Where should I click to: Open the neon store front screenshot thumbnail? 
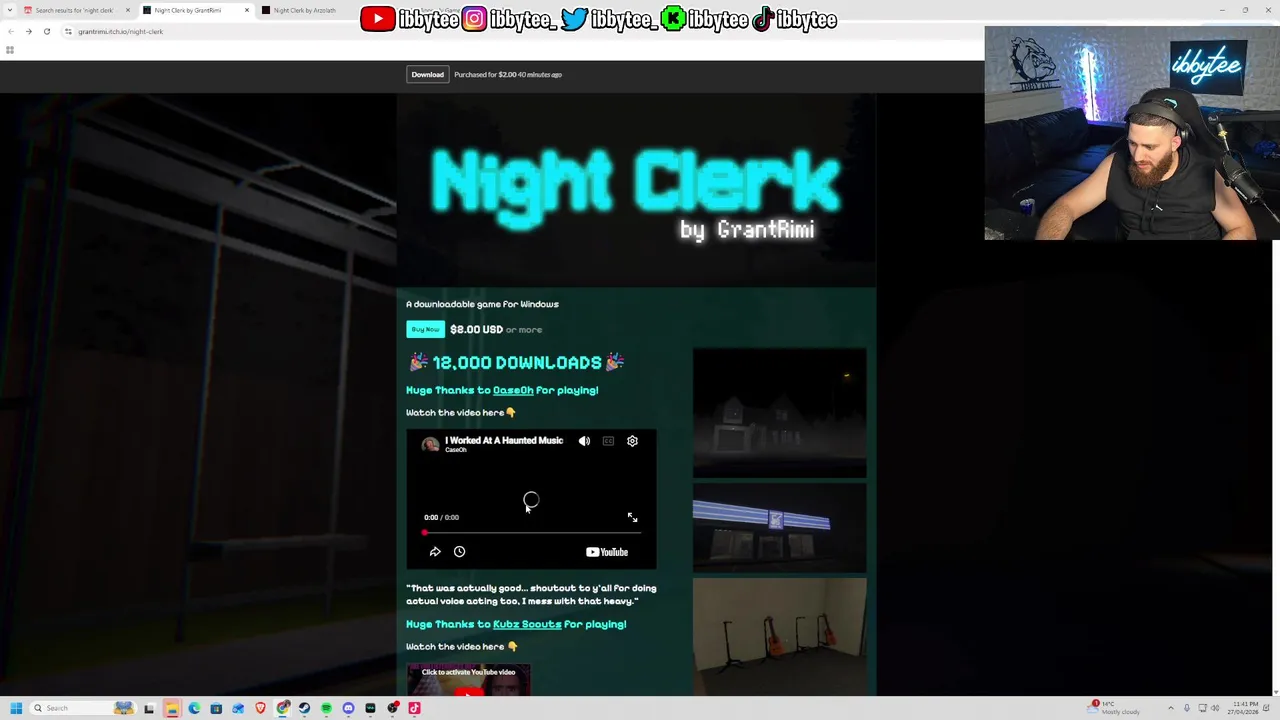tap(780, 528)
